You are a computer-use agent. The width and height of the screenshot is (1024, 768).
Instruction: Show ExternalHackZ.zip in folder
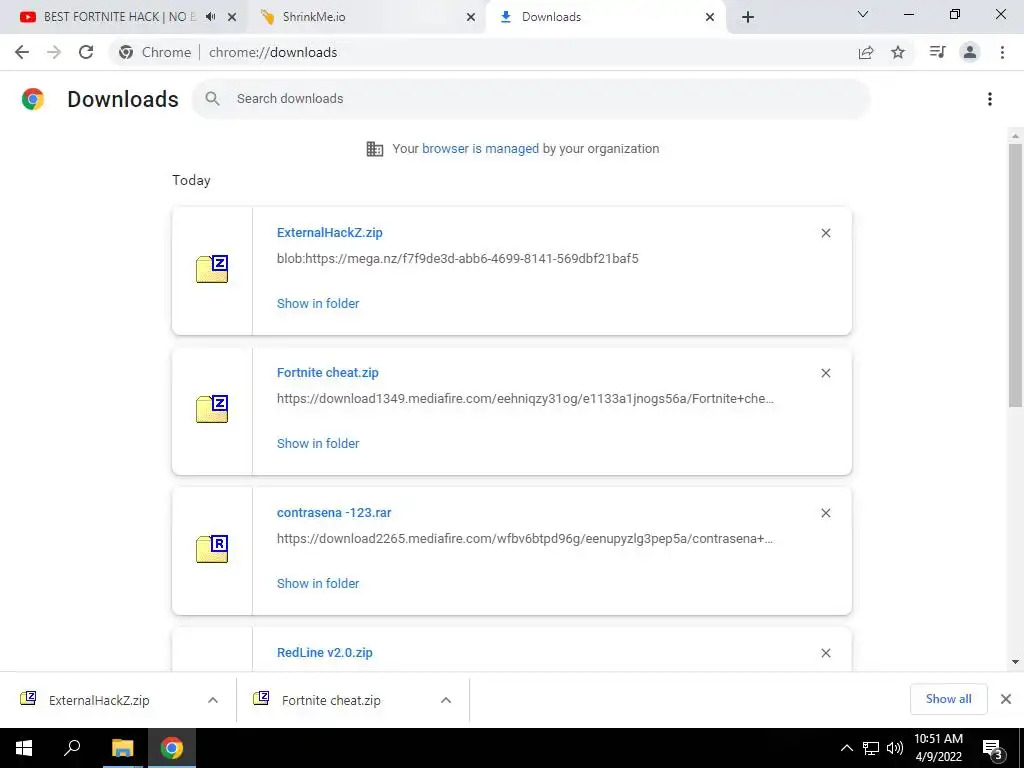(x=318, y=303)
